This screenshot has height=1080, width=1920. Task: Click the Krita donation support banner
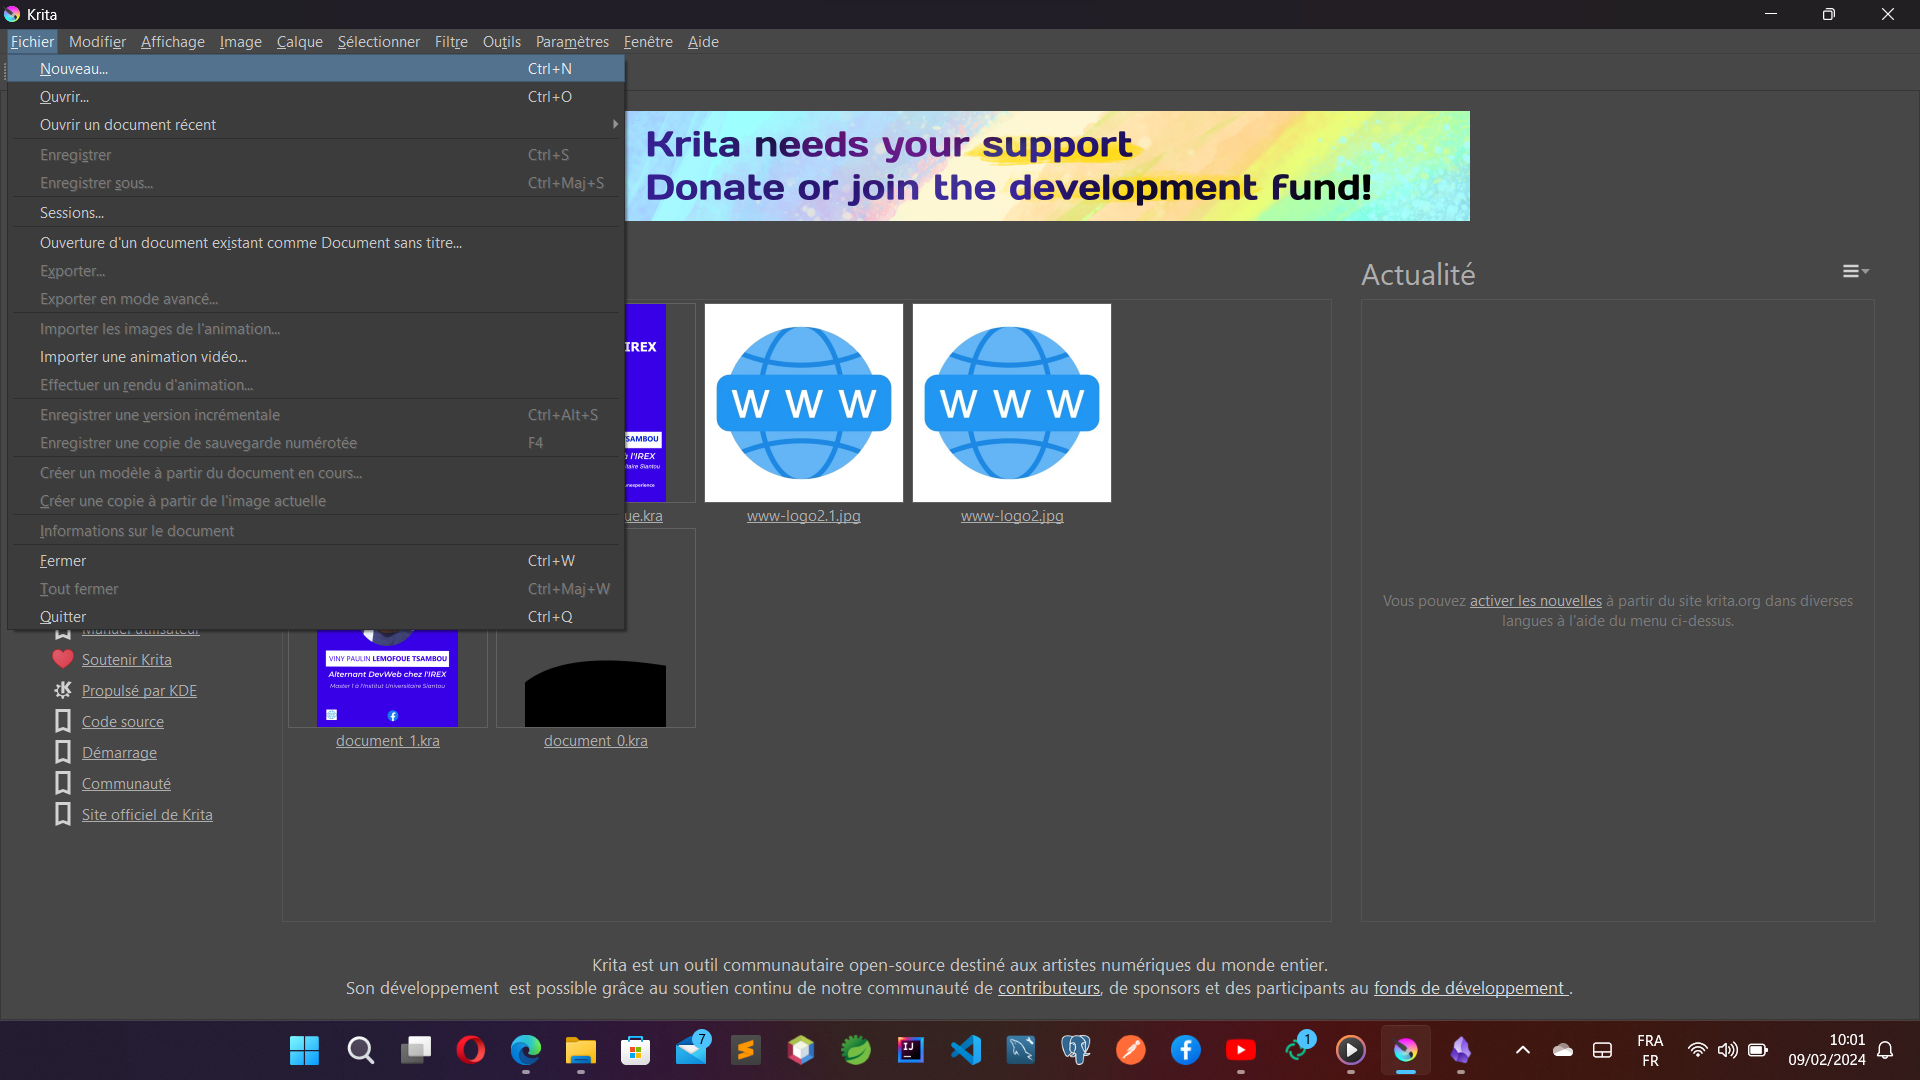(1047, 166)
